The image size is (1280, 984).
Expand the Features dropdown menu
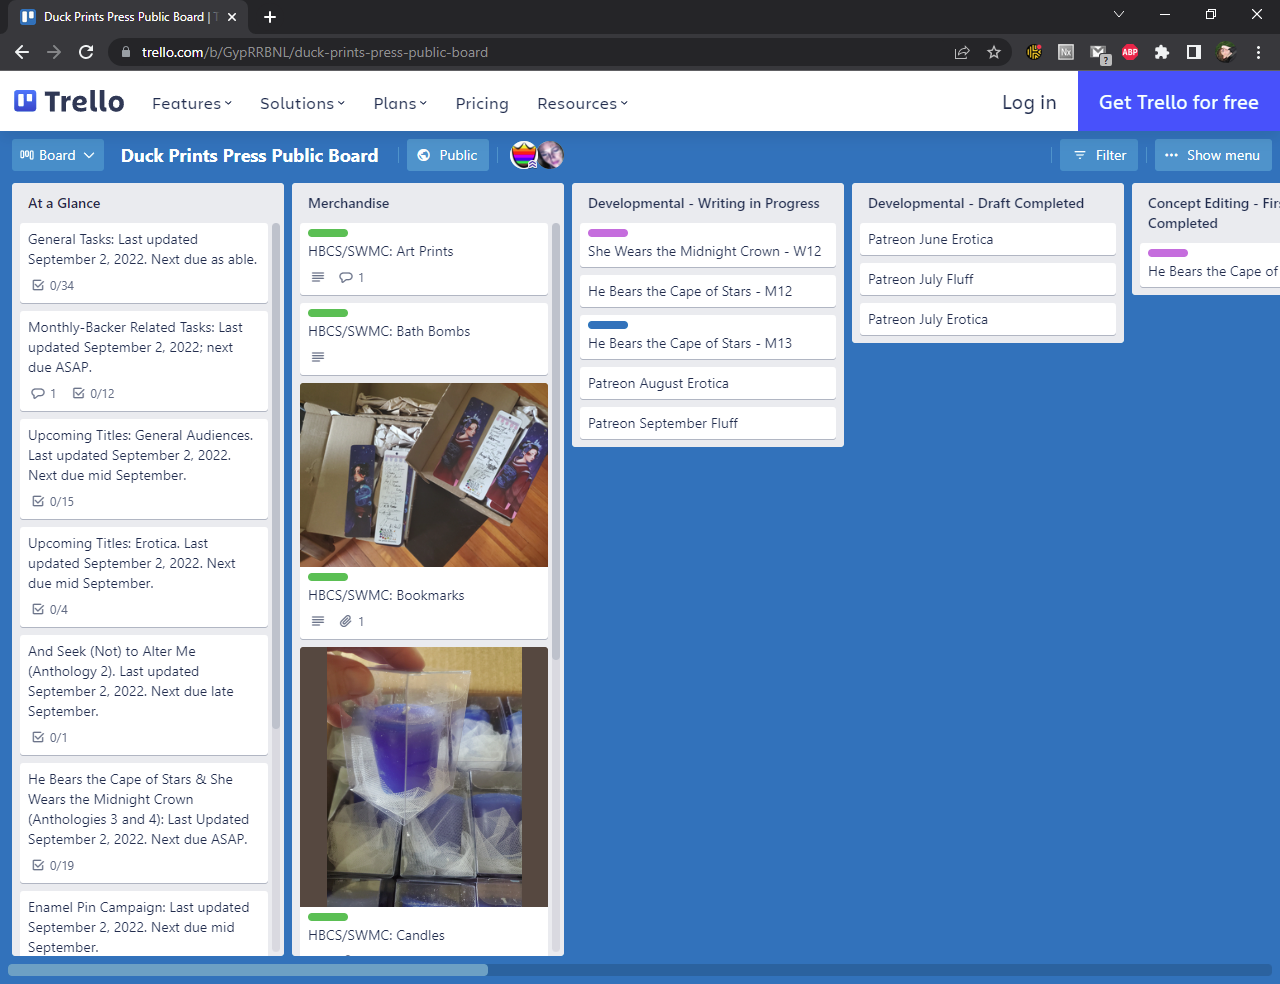(x=192, y=103)
